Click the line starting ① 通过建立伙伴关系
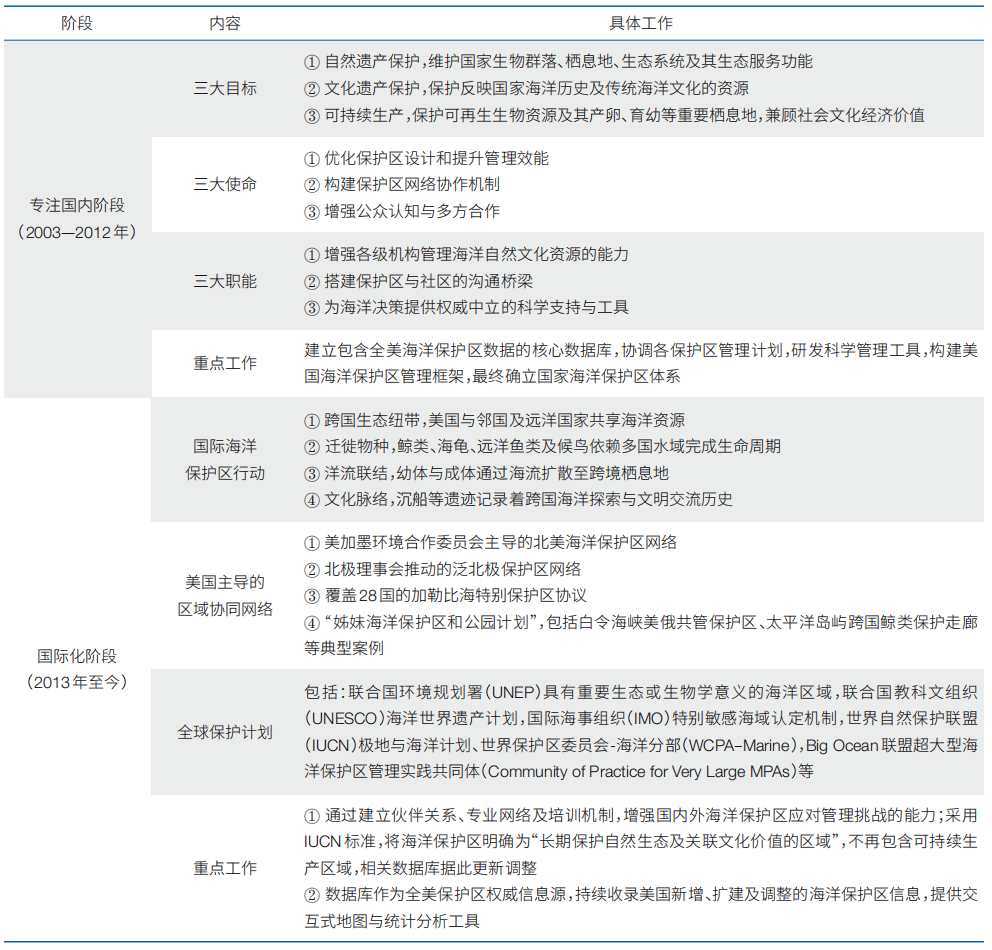Viewport: 992px width, 950px height. pyautogui.click(x=641, y=816)
